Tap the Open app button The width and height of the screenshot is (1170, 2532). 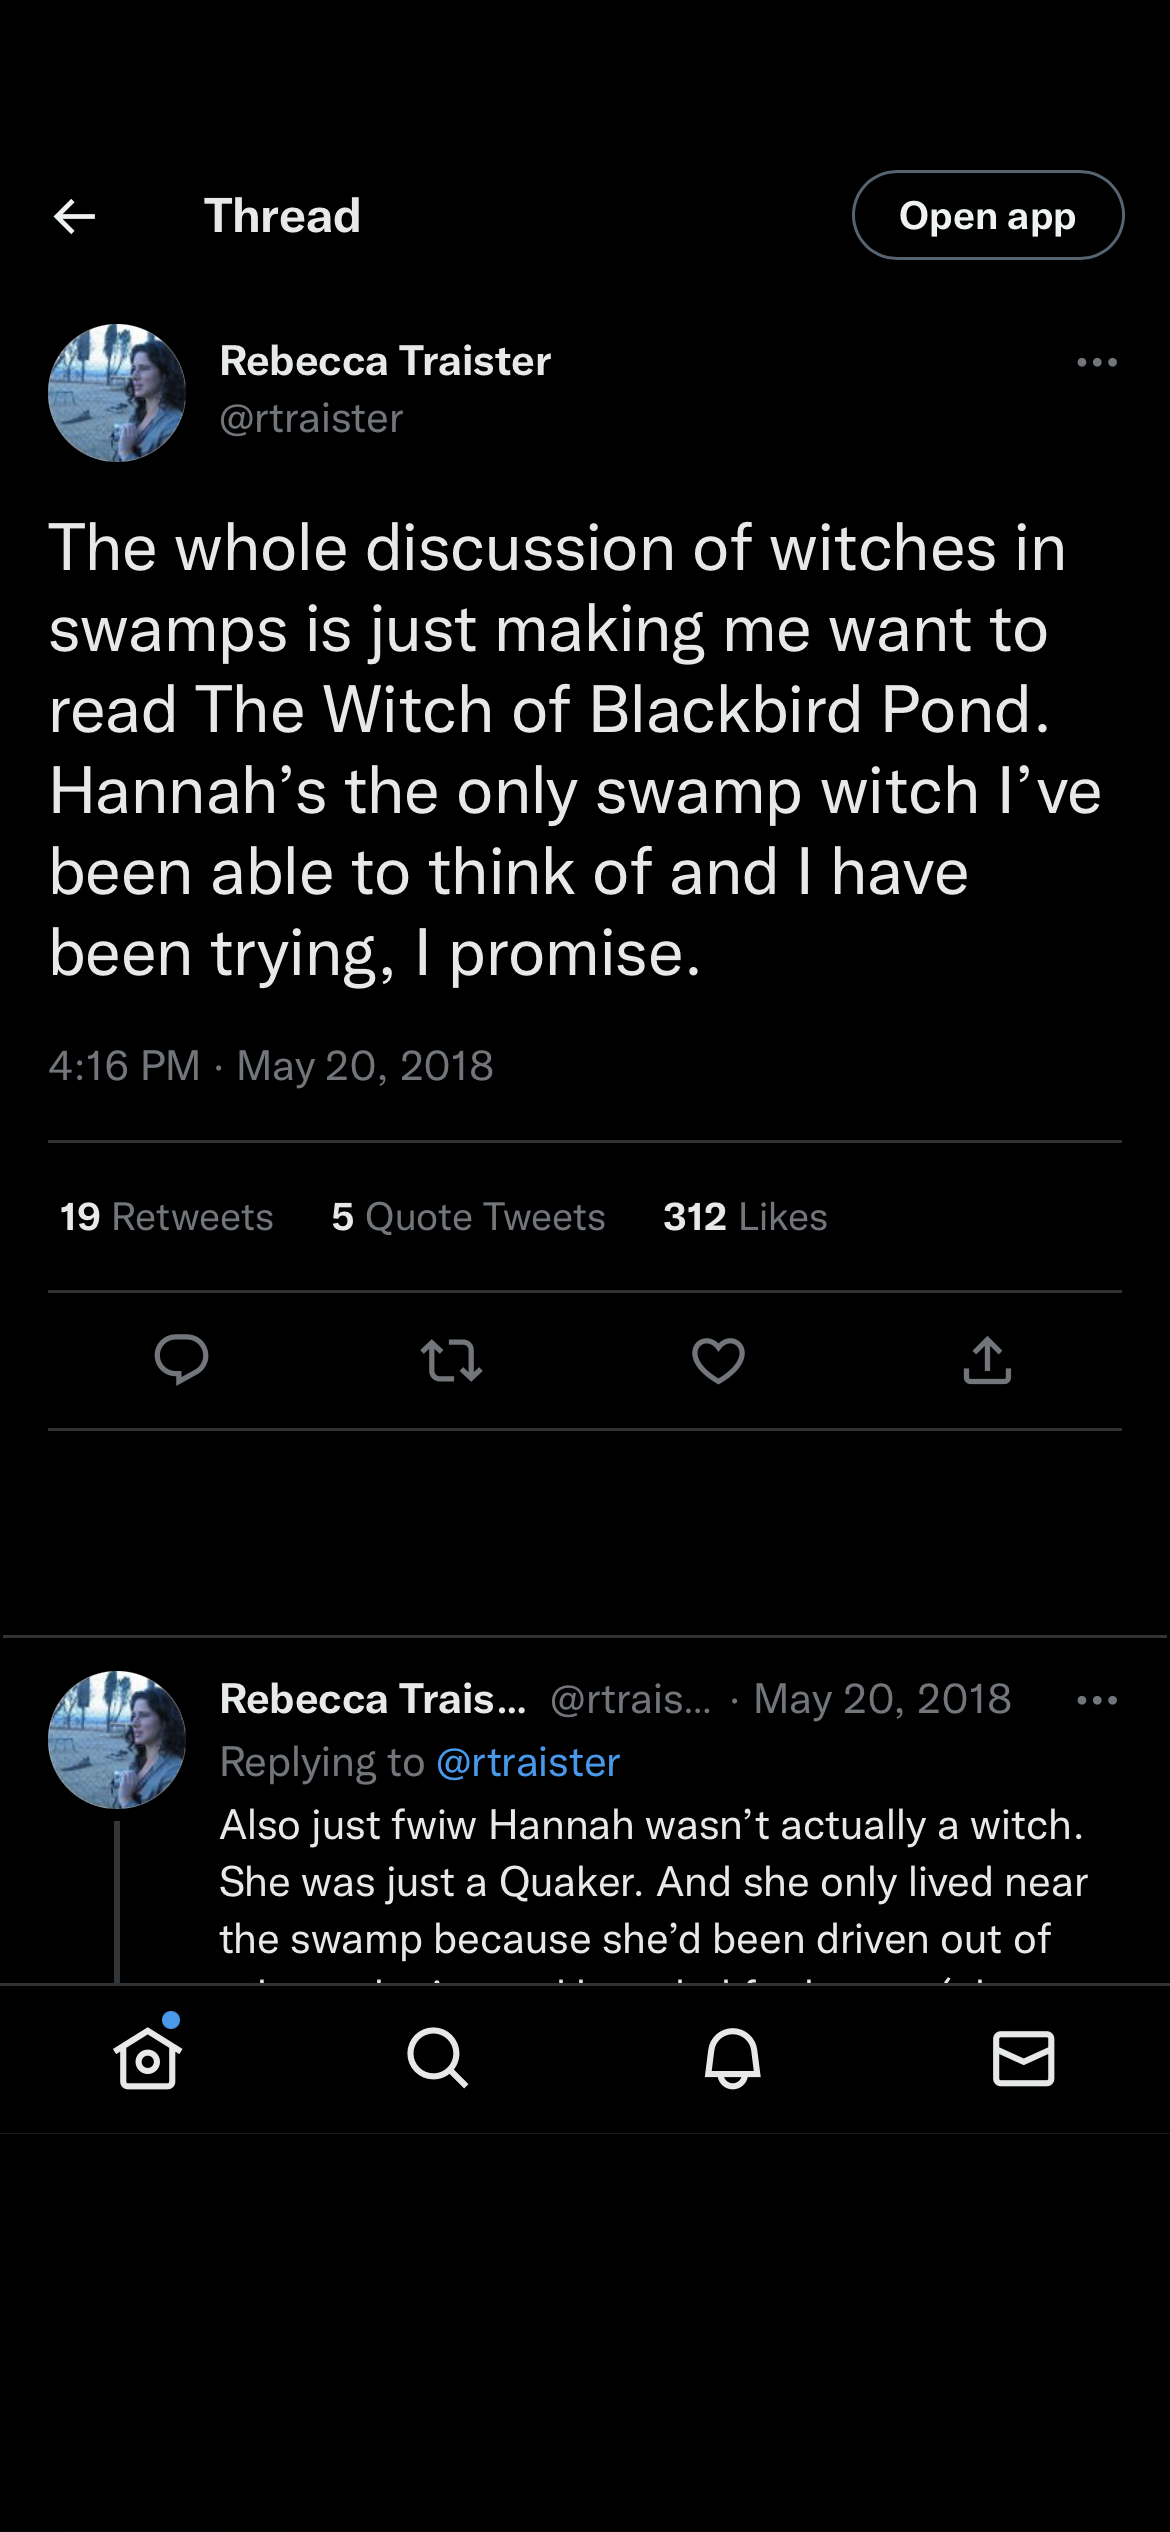tap(987, 216)
